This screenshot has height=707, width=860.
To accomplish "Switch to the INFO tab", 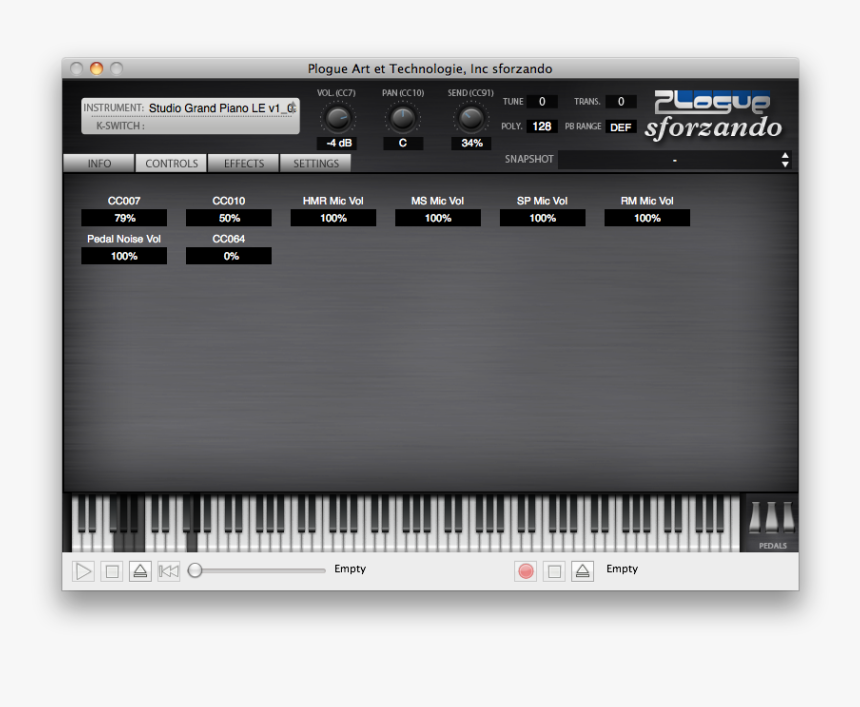I will [x=99, y=164].
